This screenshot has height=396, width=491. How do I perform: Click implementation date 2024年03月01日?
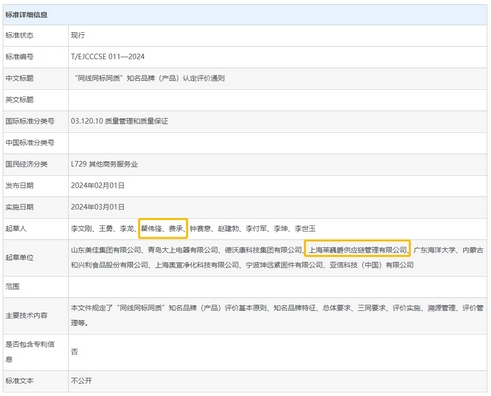coord(98,207)
